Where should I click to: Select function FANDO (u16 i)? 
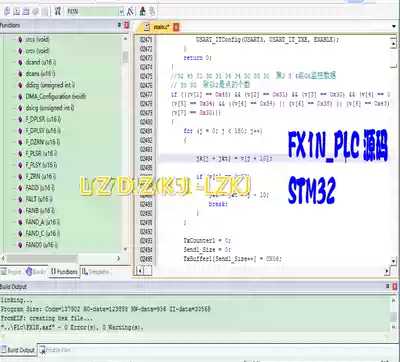pyautogui.click(x=42, y=245)
